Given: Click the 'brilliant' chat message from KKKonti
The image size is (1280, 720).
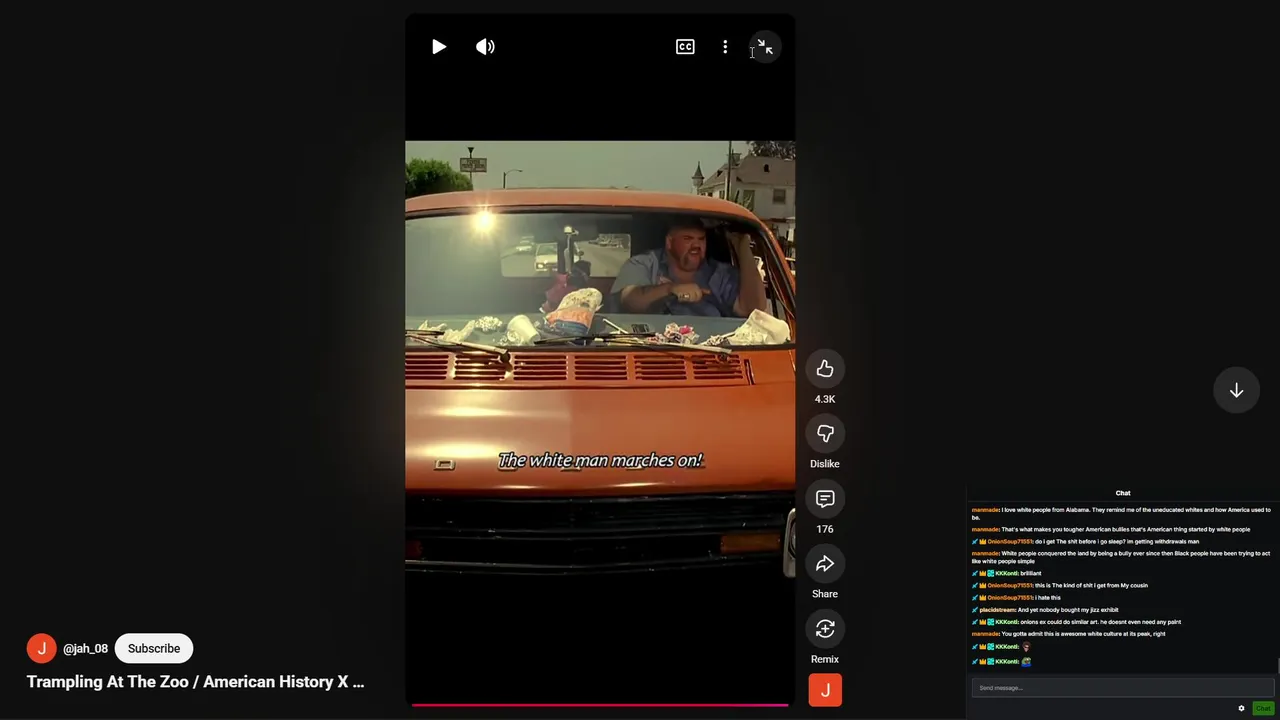Looking at the screenshot, I should (1030, 574).
